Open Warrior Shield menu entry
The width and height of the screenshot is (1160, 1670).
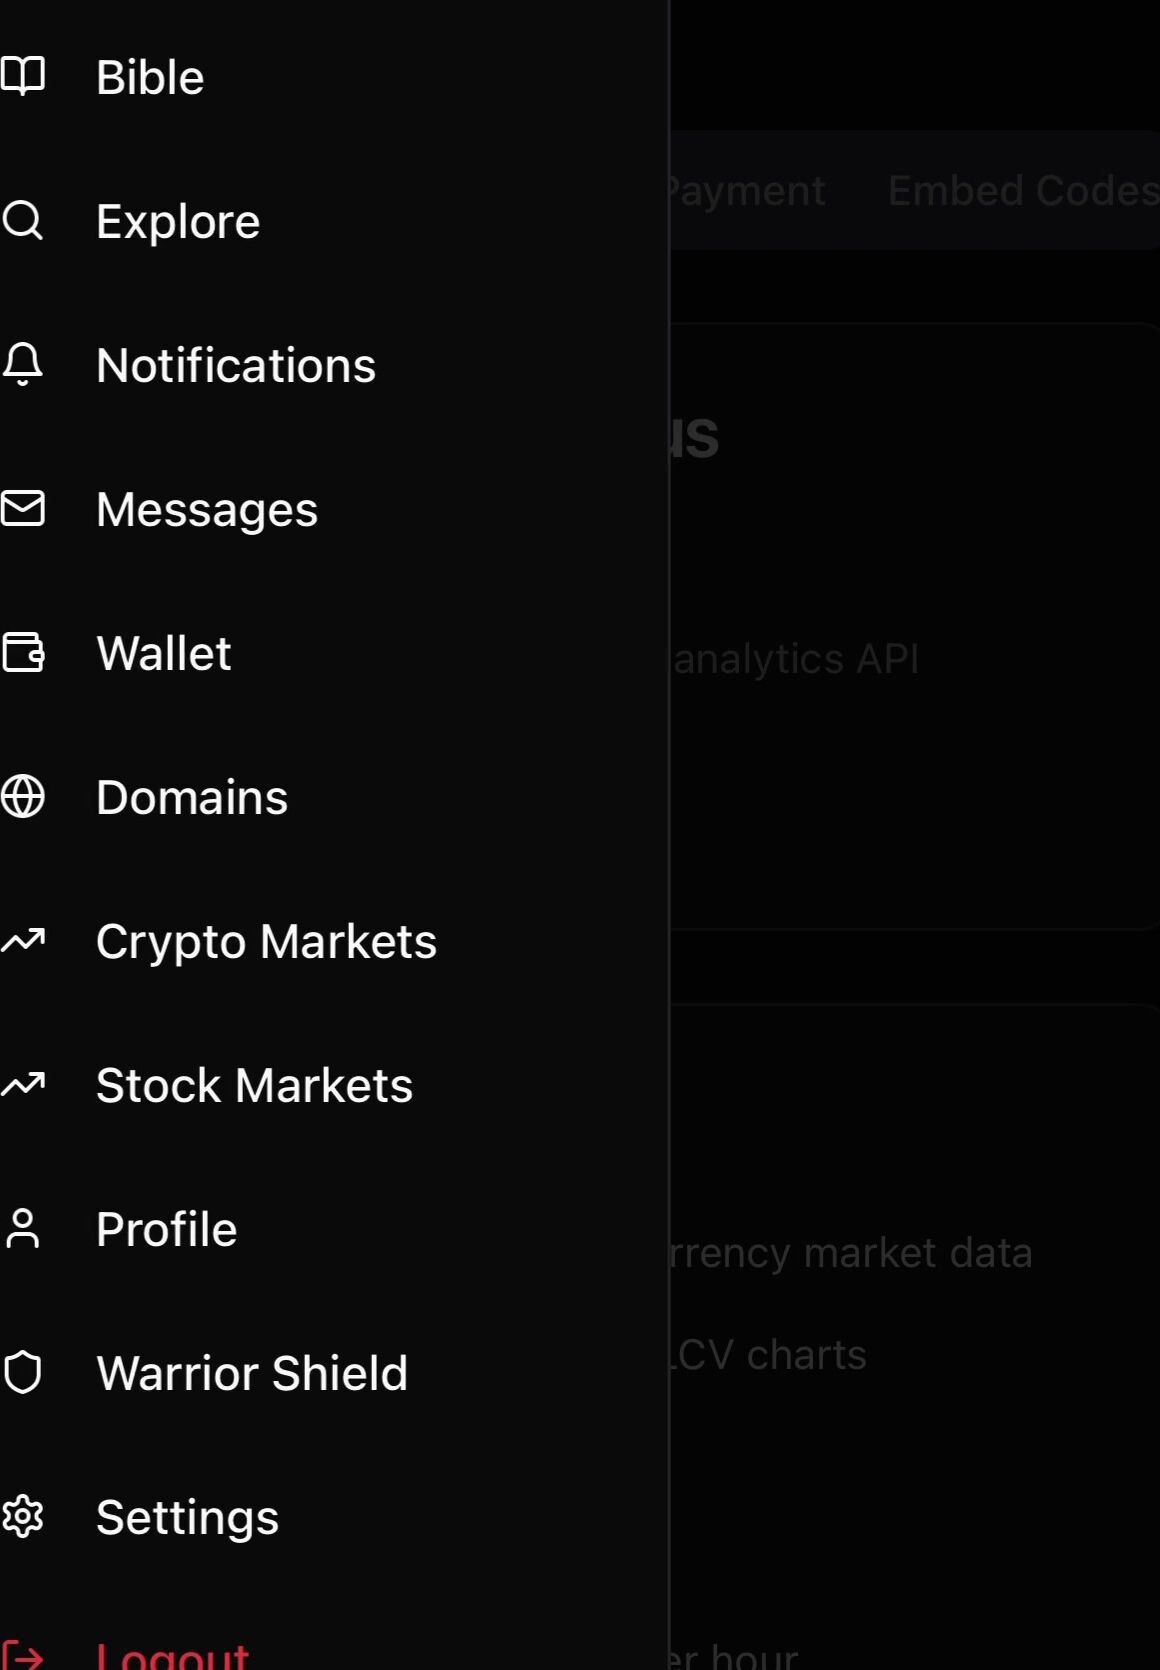[x=252, y=1374]
